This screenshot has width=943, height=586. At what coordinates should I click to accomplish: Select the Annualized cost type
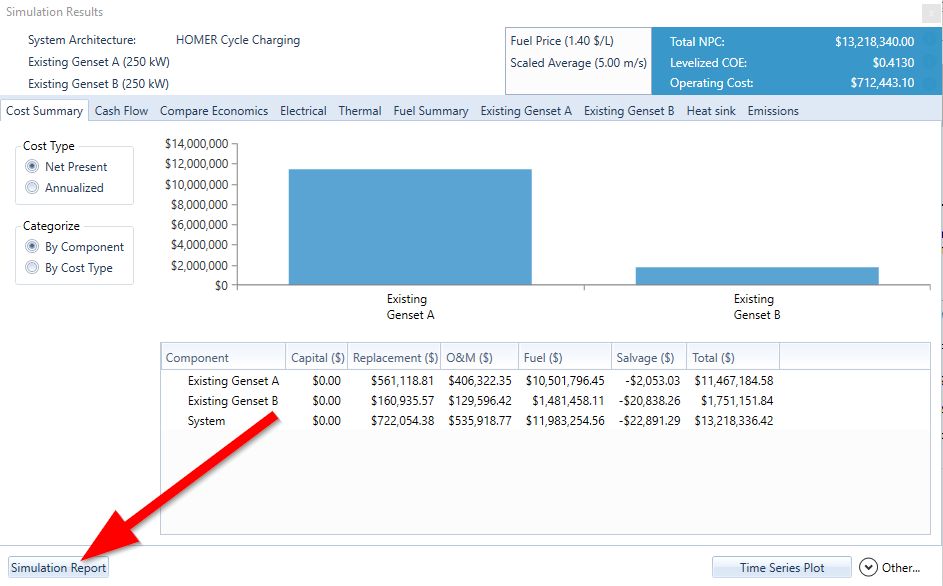tap(33, 188)
